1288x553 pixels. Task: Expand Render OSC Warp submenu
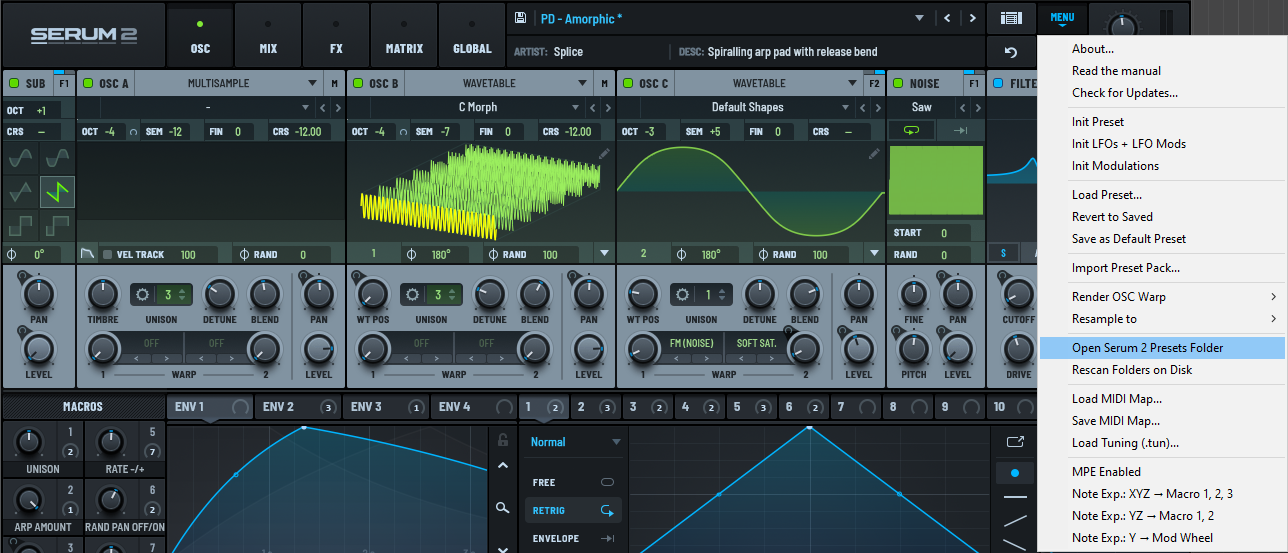[1161, 297]
